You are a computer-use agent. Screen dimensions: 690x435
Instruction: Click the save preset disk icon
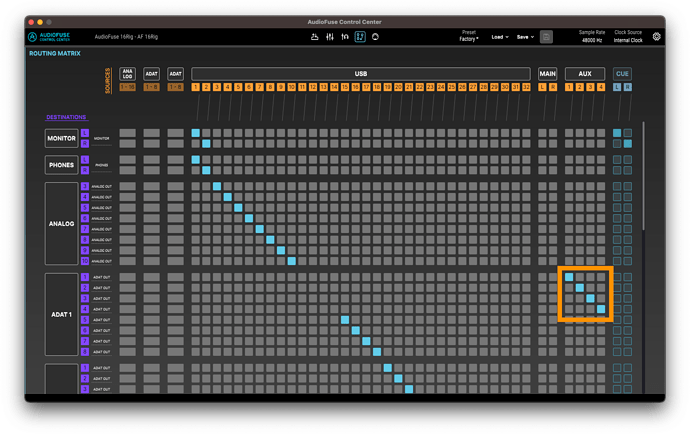pos(546,37)
